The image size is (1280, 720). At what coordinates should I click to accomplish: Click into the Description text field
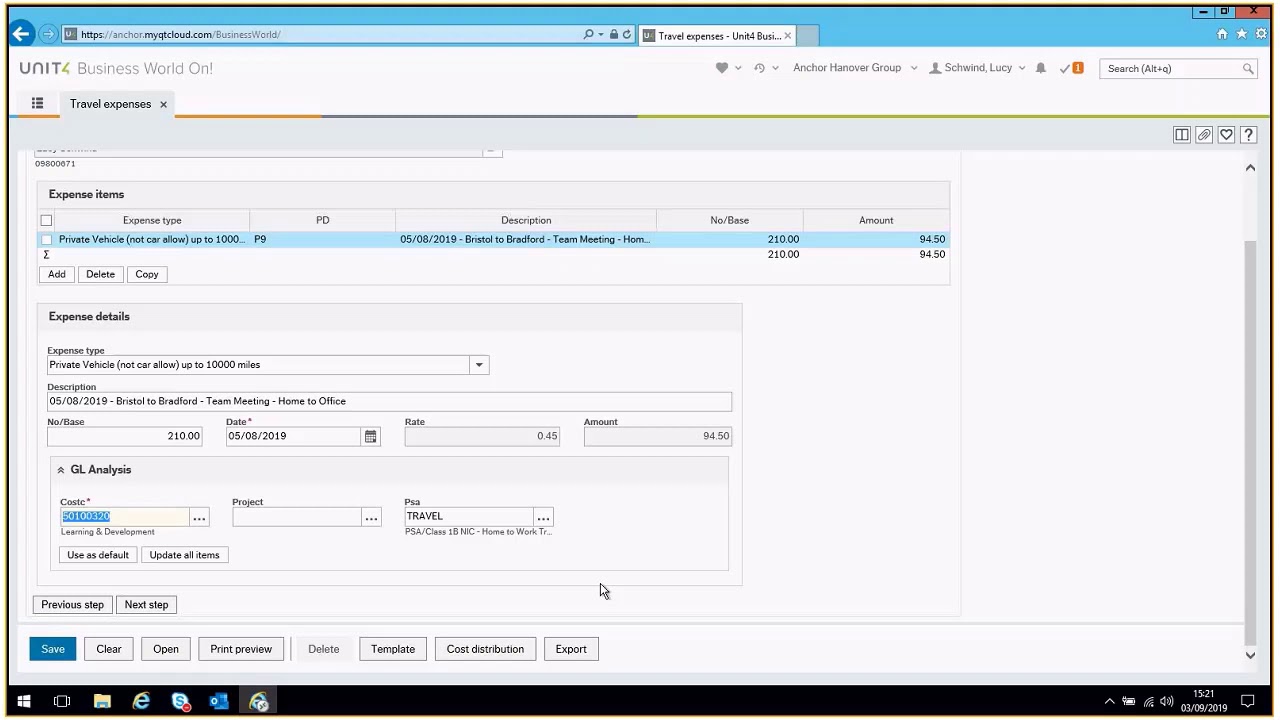389,401
